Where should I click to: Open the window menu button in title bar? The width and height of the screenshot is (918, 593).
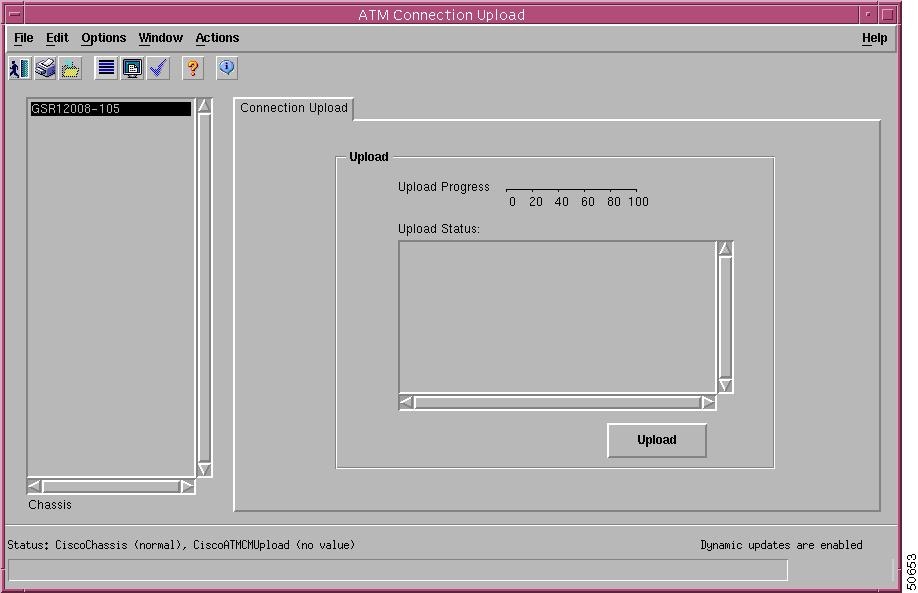[15, 15]
